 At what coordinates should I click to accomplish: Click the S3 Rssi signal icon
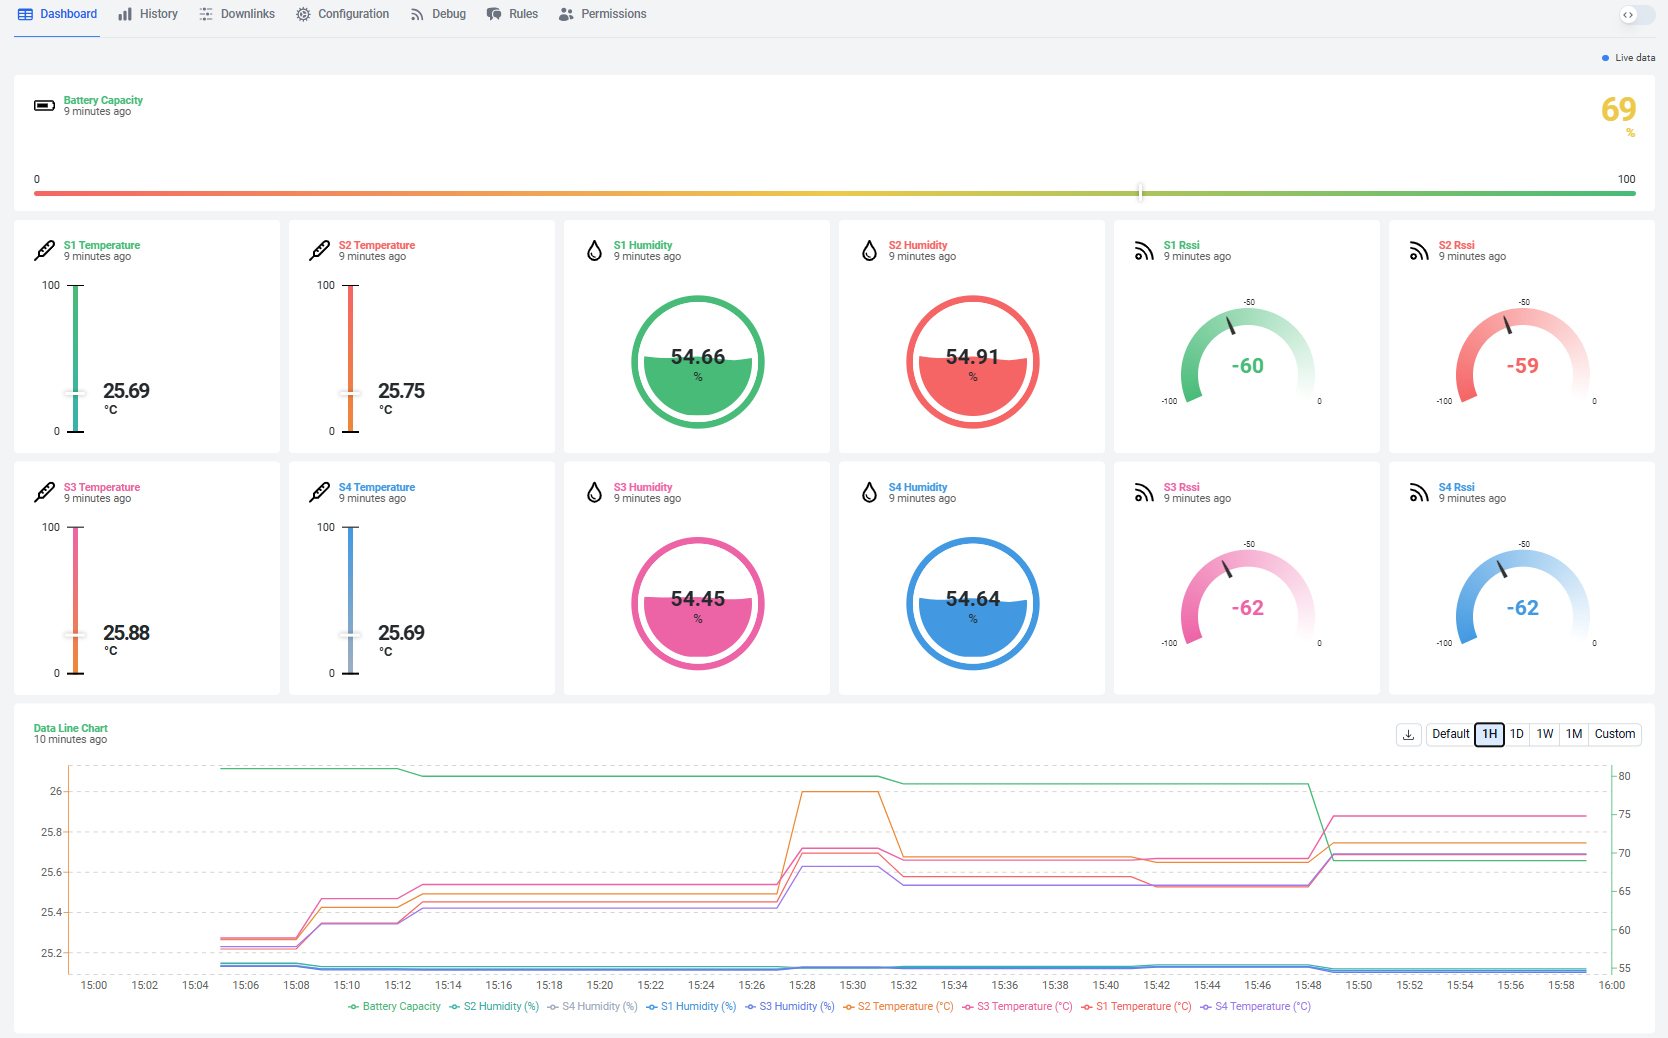tap(1144, 492)
